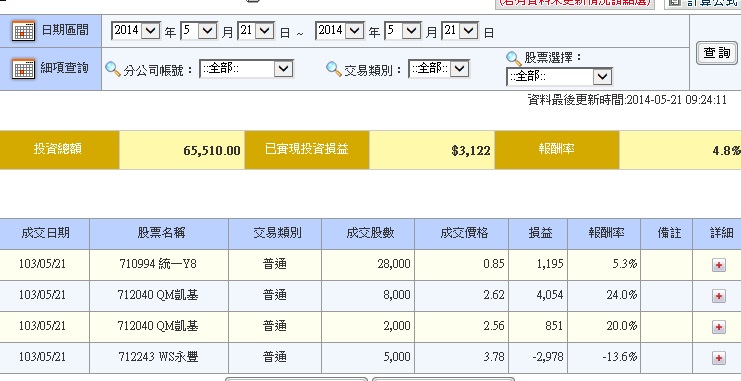The width and height of the screenshot is (741, 381).
Task: Click calendar icon beside 日期區間
Action: tap(23, 31)
